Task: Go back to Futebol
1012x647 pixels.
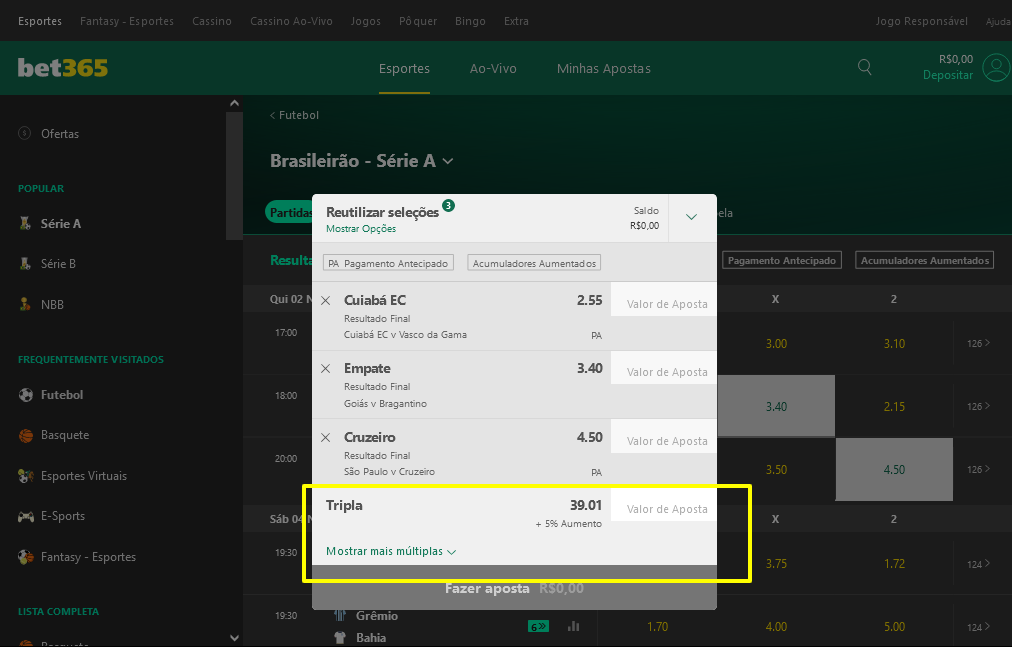Action: tap(294, 115)
